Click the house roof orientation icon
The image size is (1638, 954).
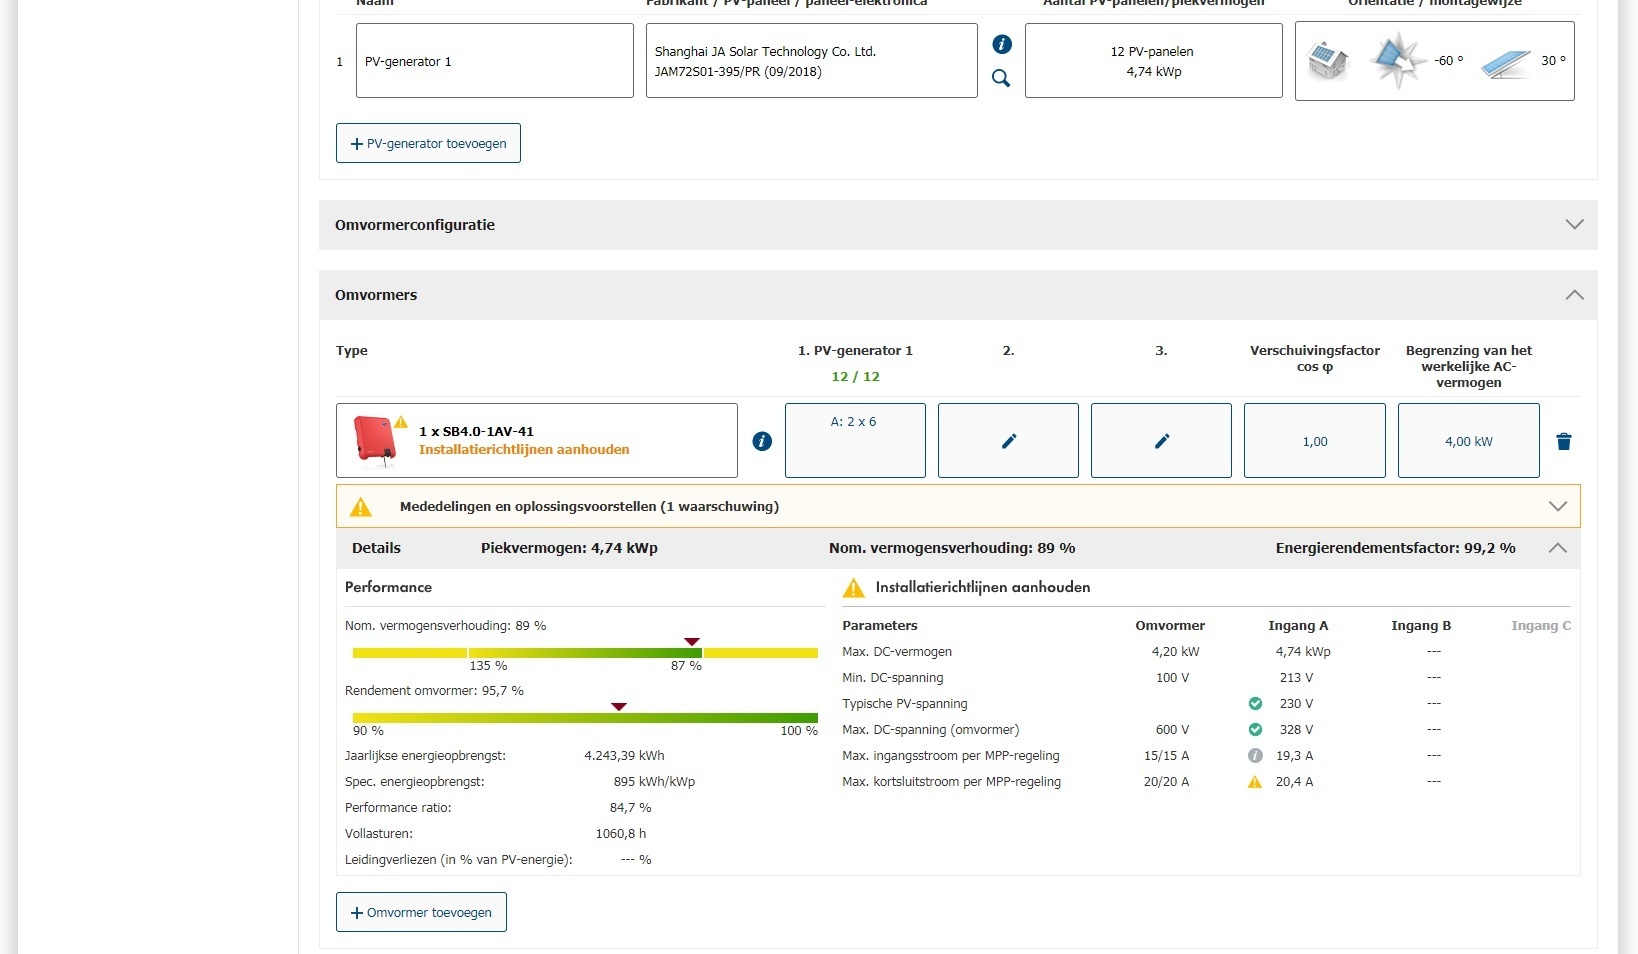1328,61
